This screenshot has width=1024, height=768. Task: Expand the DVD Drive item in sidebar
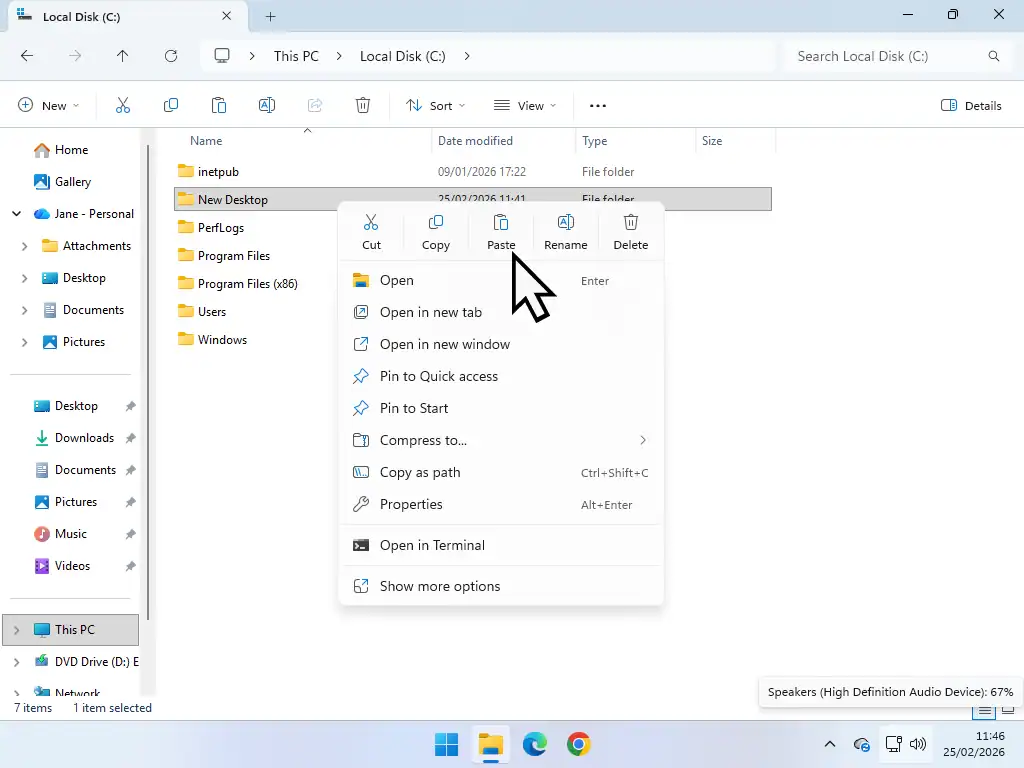[15, 661]
